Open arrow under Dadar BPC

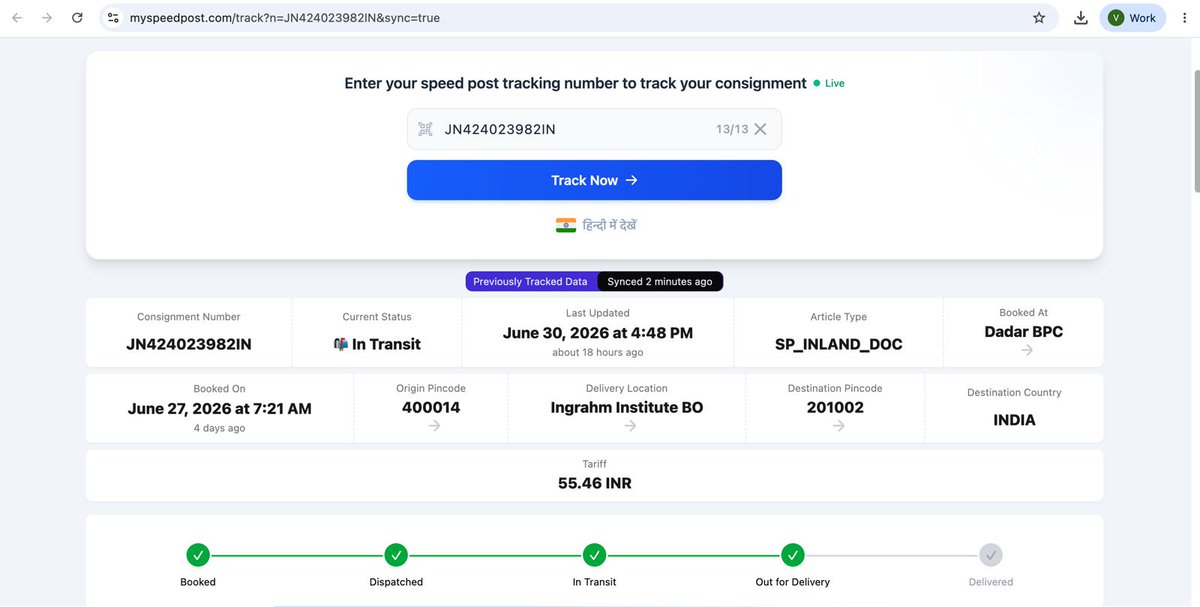pyautogui.click(x=1027, y=350)
